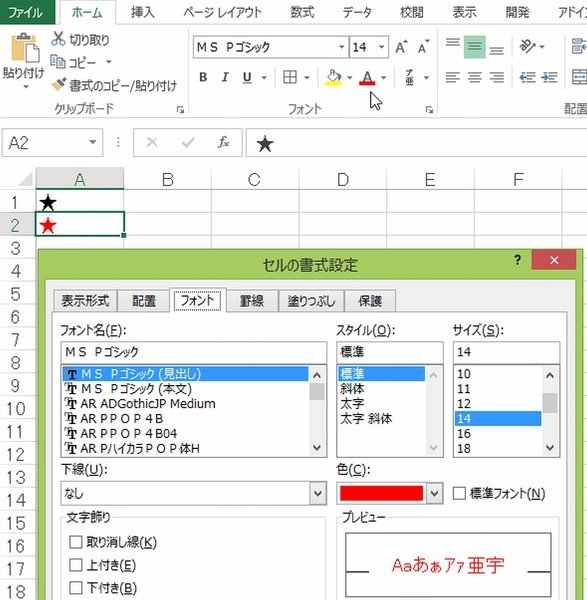Choose ＭＳ Ｐゴシック (本文) font
Image resolution: width=587 pixels, height=600 pixels.
point(136,388)
